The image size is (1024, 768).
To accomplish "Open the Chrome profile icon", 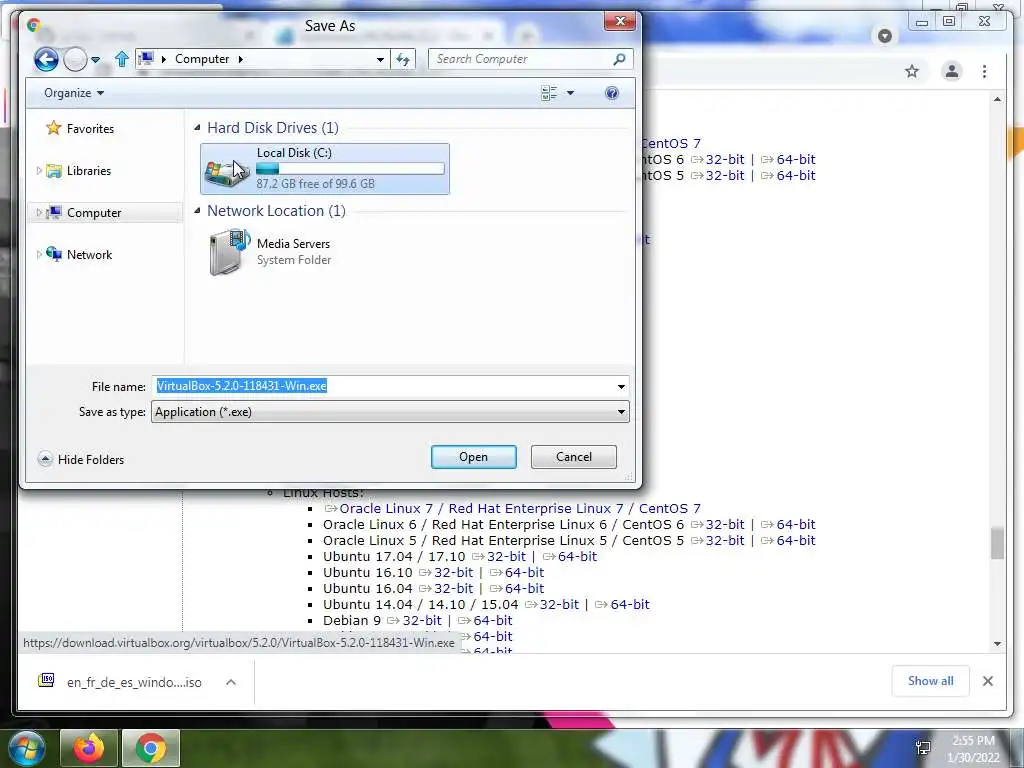I will (x=952, y=71).
